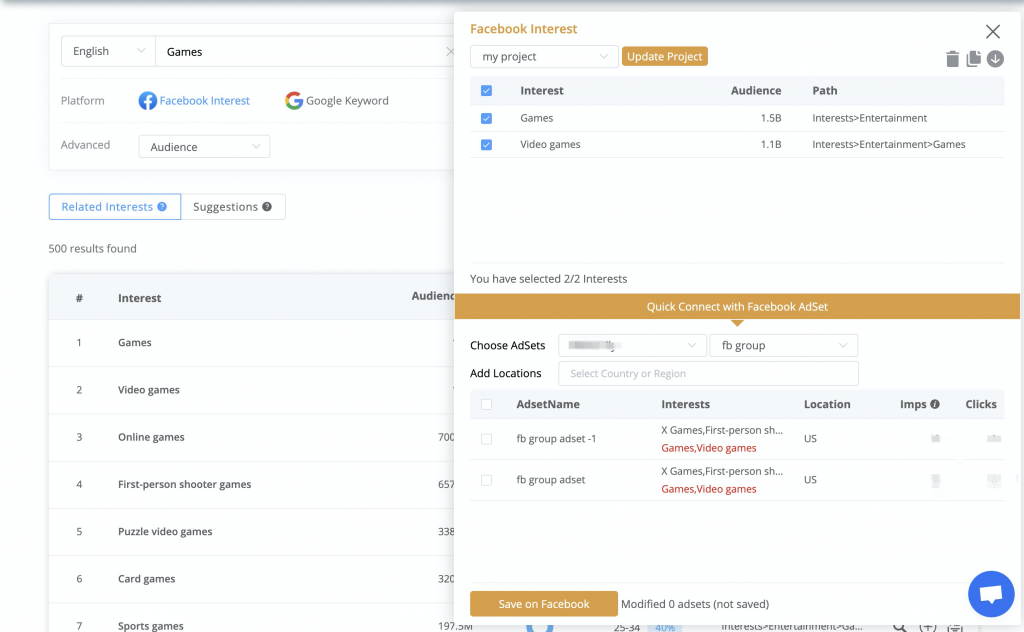Viewport: 1024px width, 632px height.
Task: Click the Interests>Entertainment path text
Action: click(870, 118)
